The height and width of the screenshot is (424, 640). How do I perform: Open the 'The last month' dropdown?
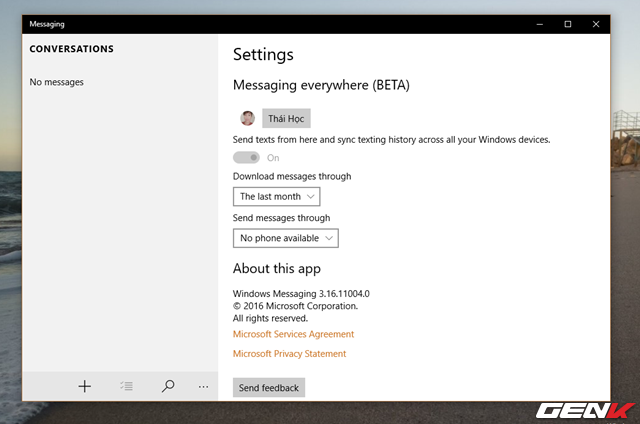[x=277, y=197]
